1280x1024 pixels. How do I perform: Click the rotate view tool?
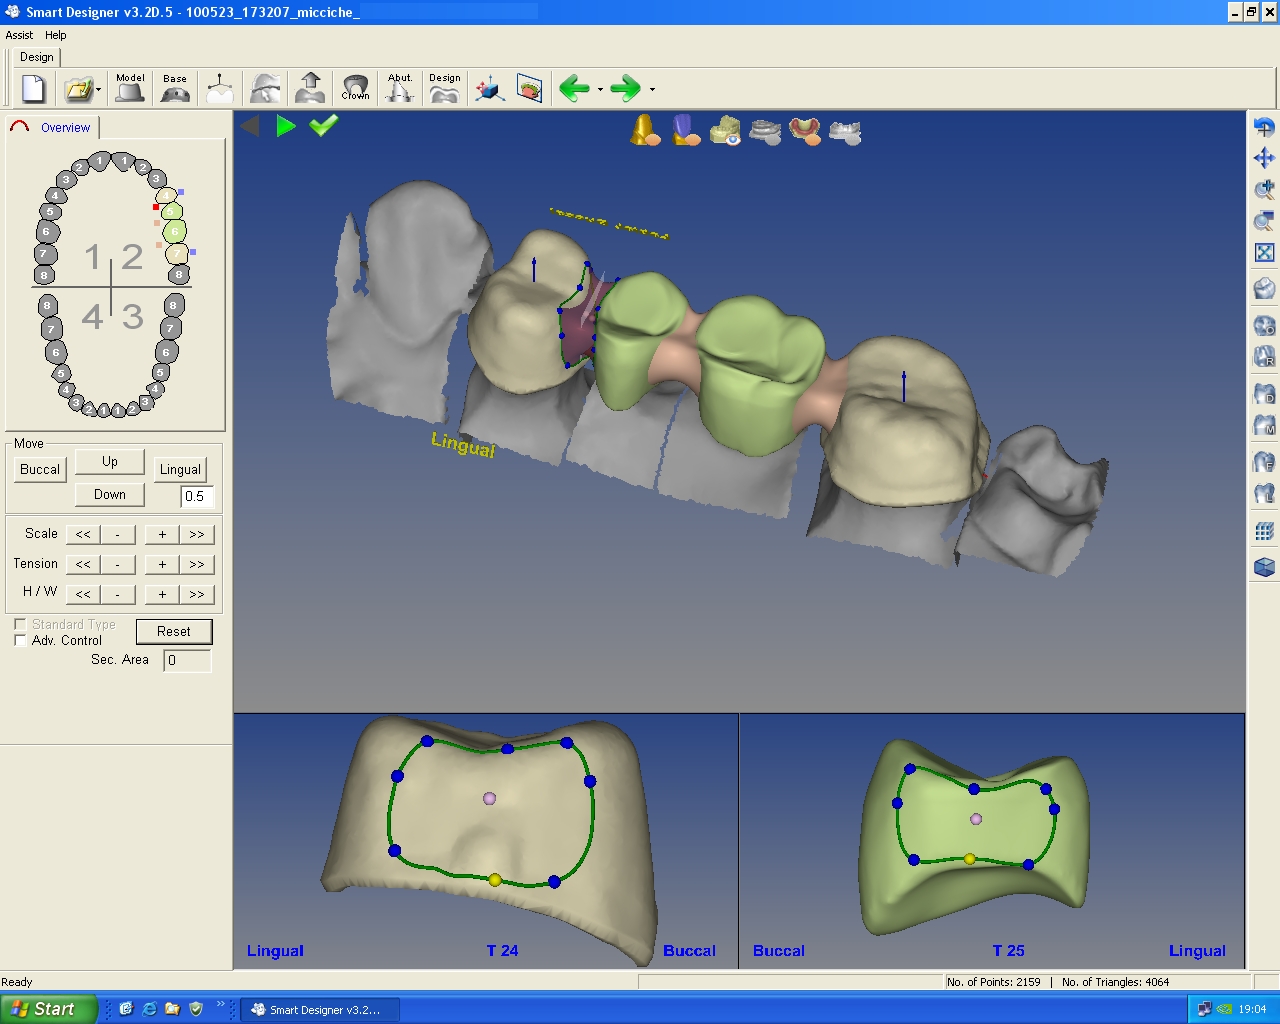coord(1264,127)
